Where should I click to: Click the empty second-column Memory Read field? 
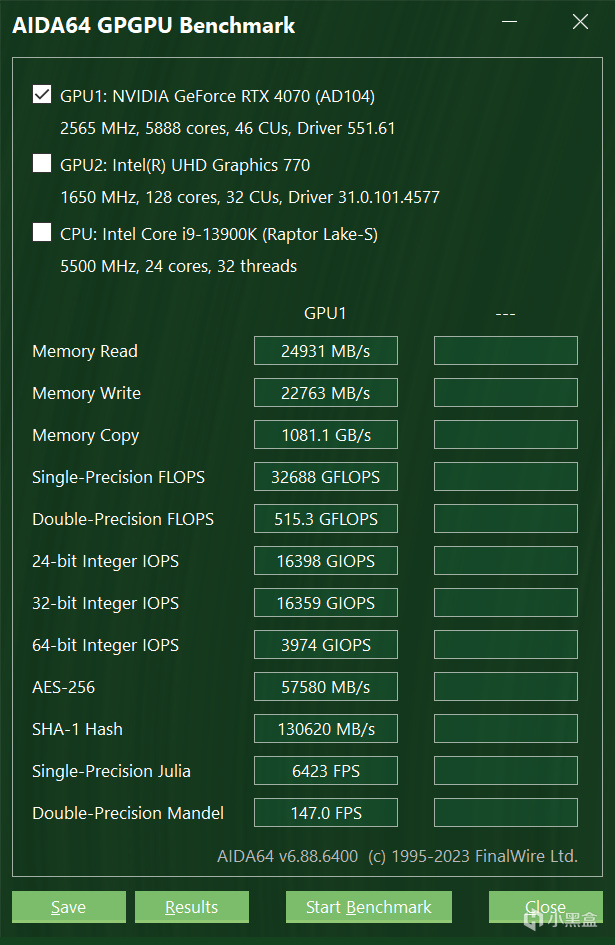[x=505, y=351]
